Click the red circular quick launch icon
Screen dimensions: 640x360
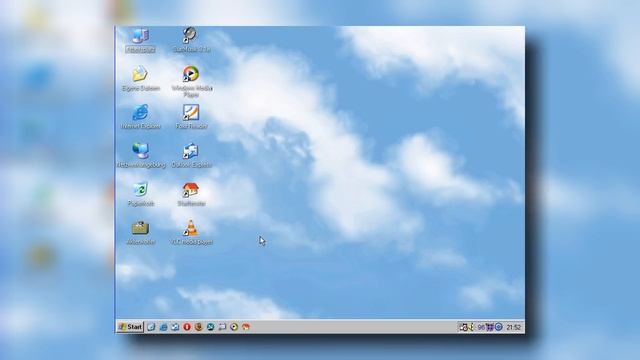tap(187, 327)
